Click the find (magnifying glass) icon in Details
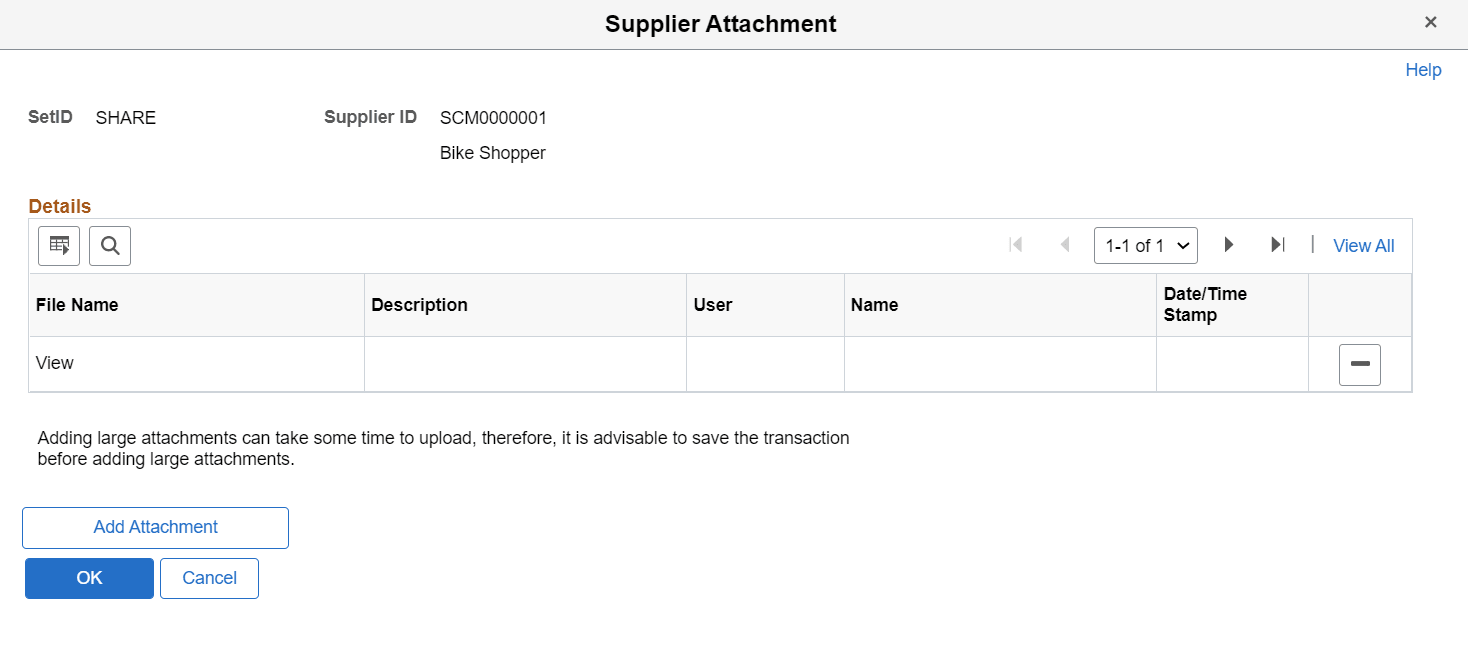The width and height of the screenshot is (1468, 654). [109, 245]
